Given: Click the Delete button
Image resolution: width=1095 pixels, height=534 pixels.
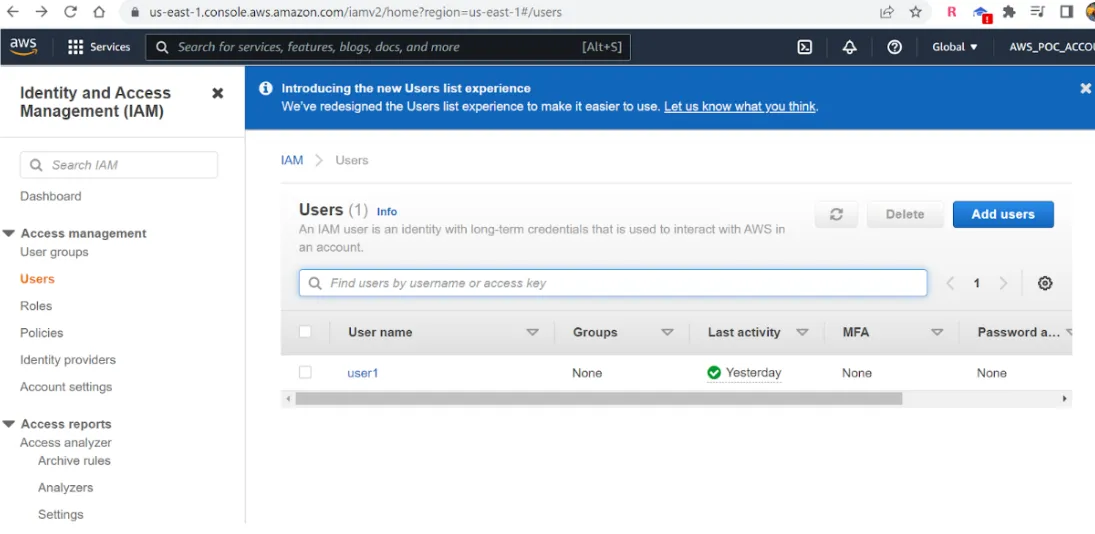Looking at the screenshot, I should point(905,214).
